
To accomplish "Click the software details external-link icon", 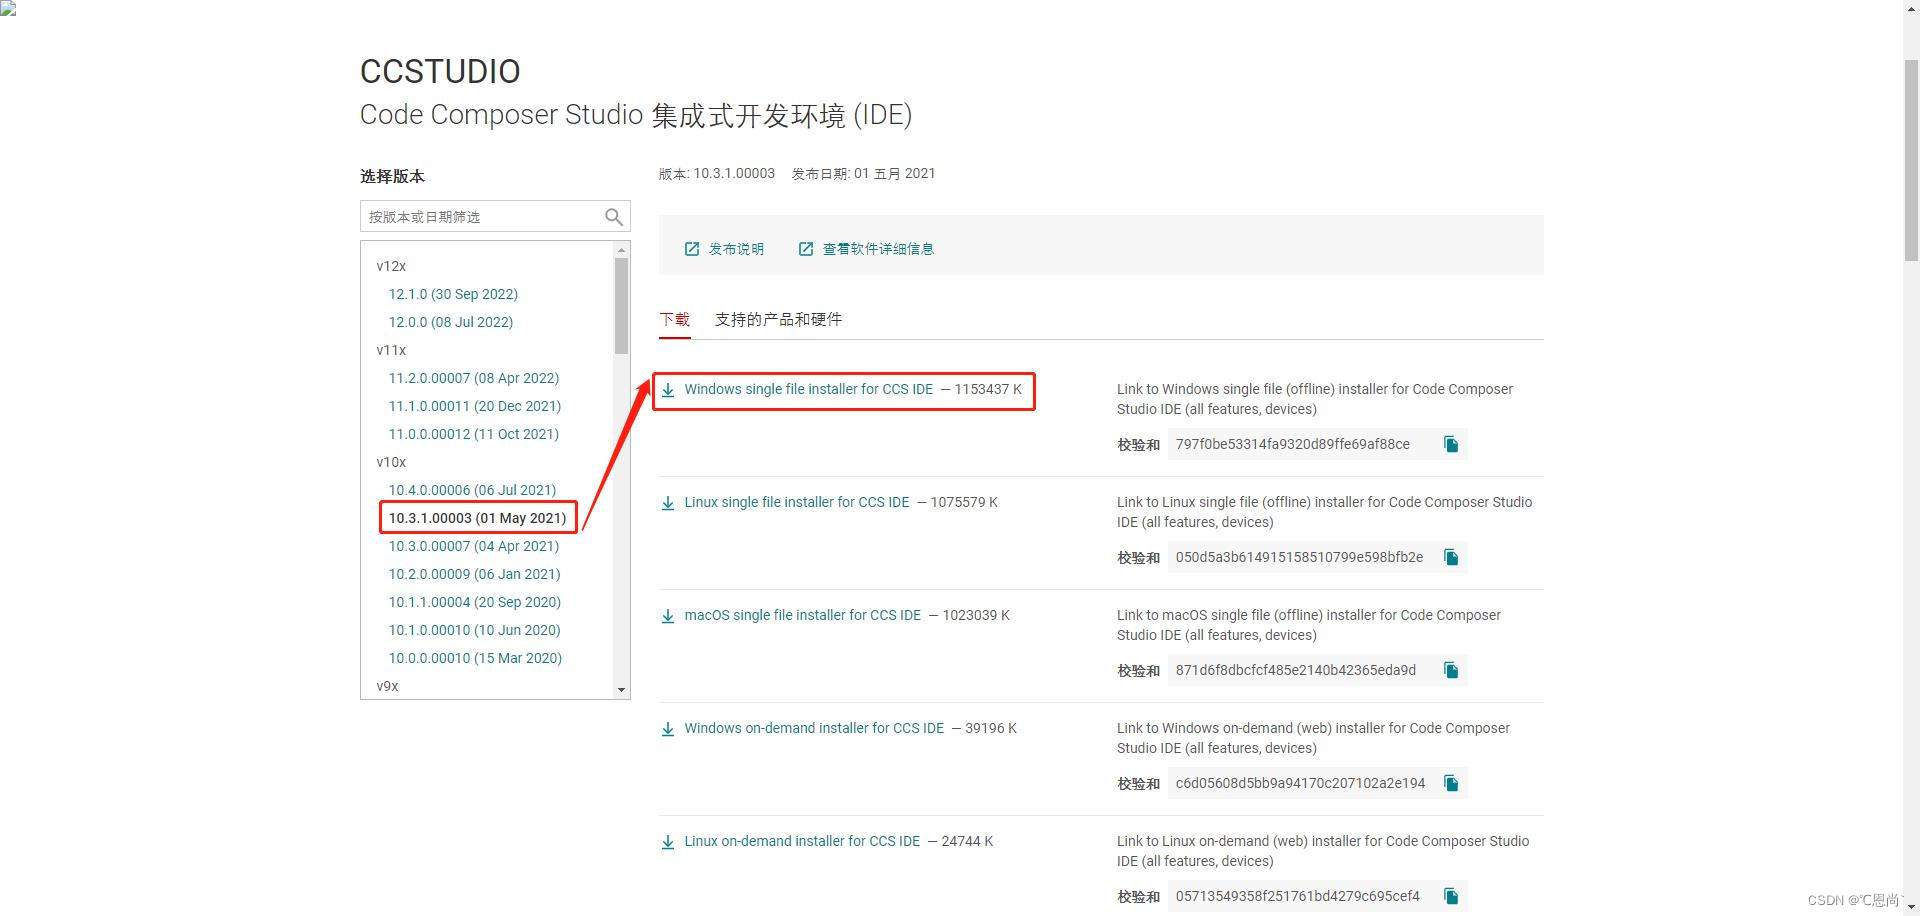I will pos(806,249).
